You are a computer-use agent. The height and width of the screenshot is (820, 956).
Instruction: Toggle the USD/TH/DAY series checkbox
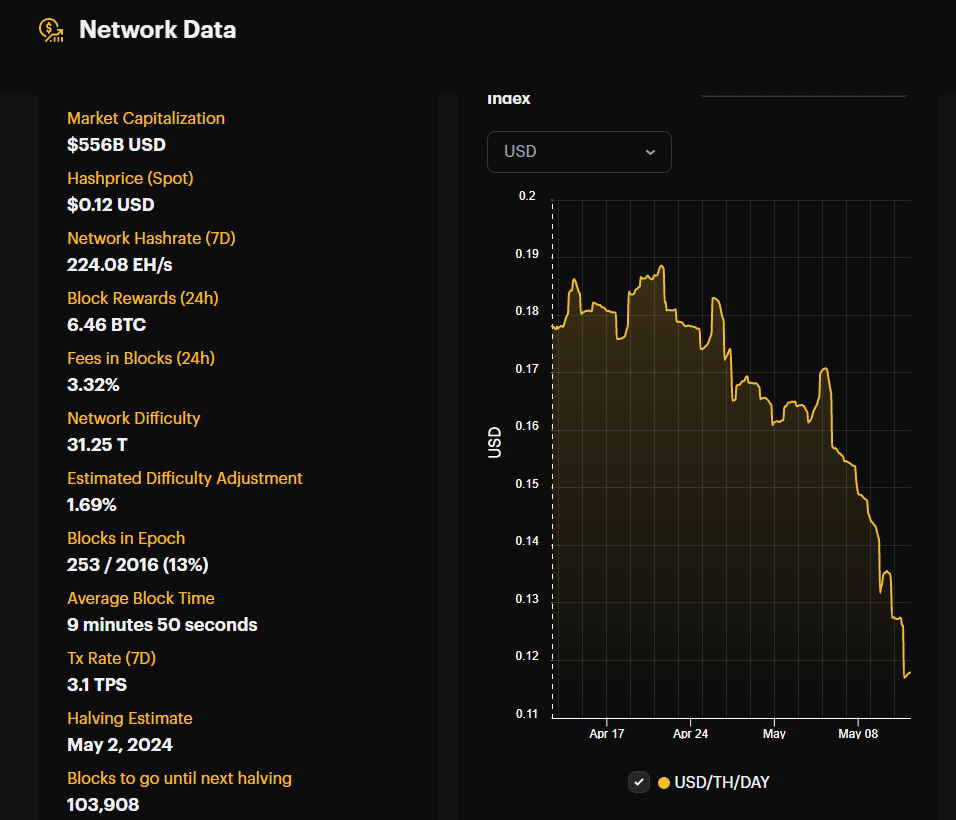click(x=638, y=782)
